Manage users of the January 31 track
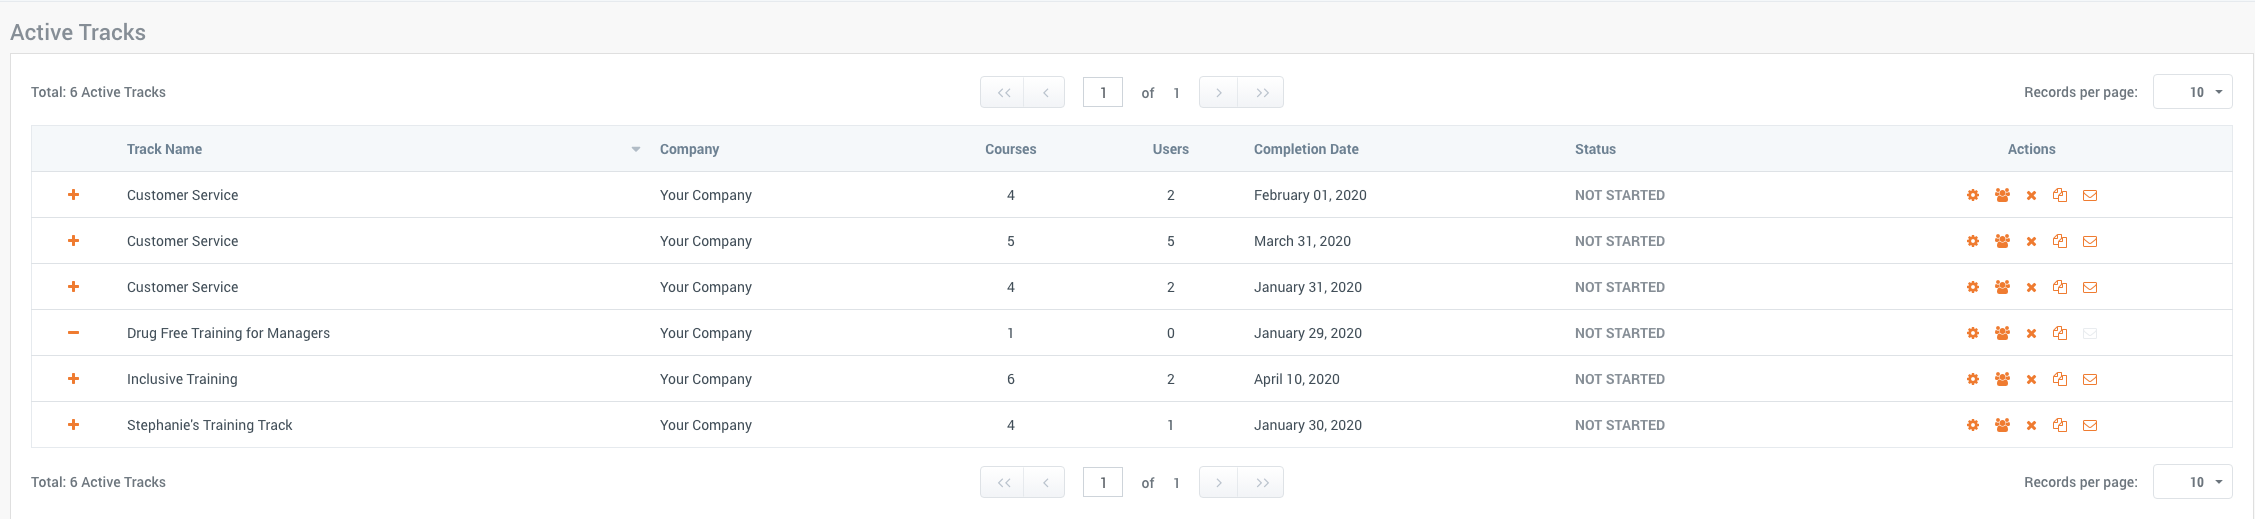The width and height of the screenshot is (2255, 519). (2002, 287)
